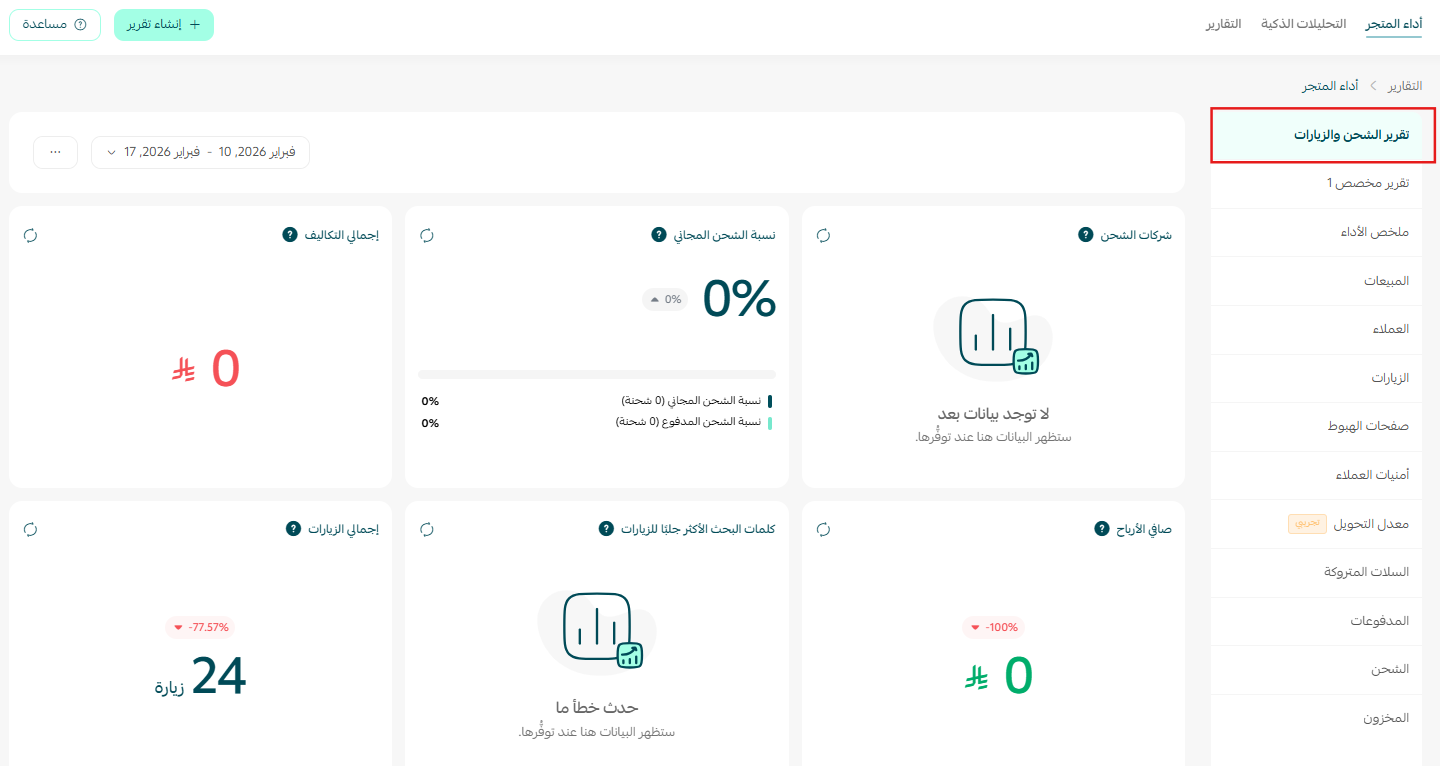Switch to the التقارير tab

point(1226,24)
